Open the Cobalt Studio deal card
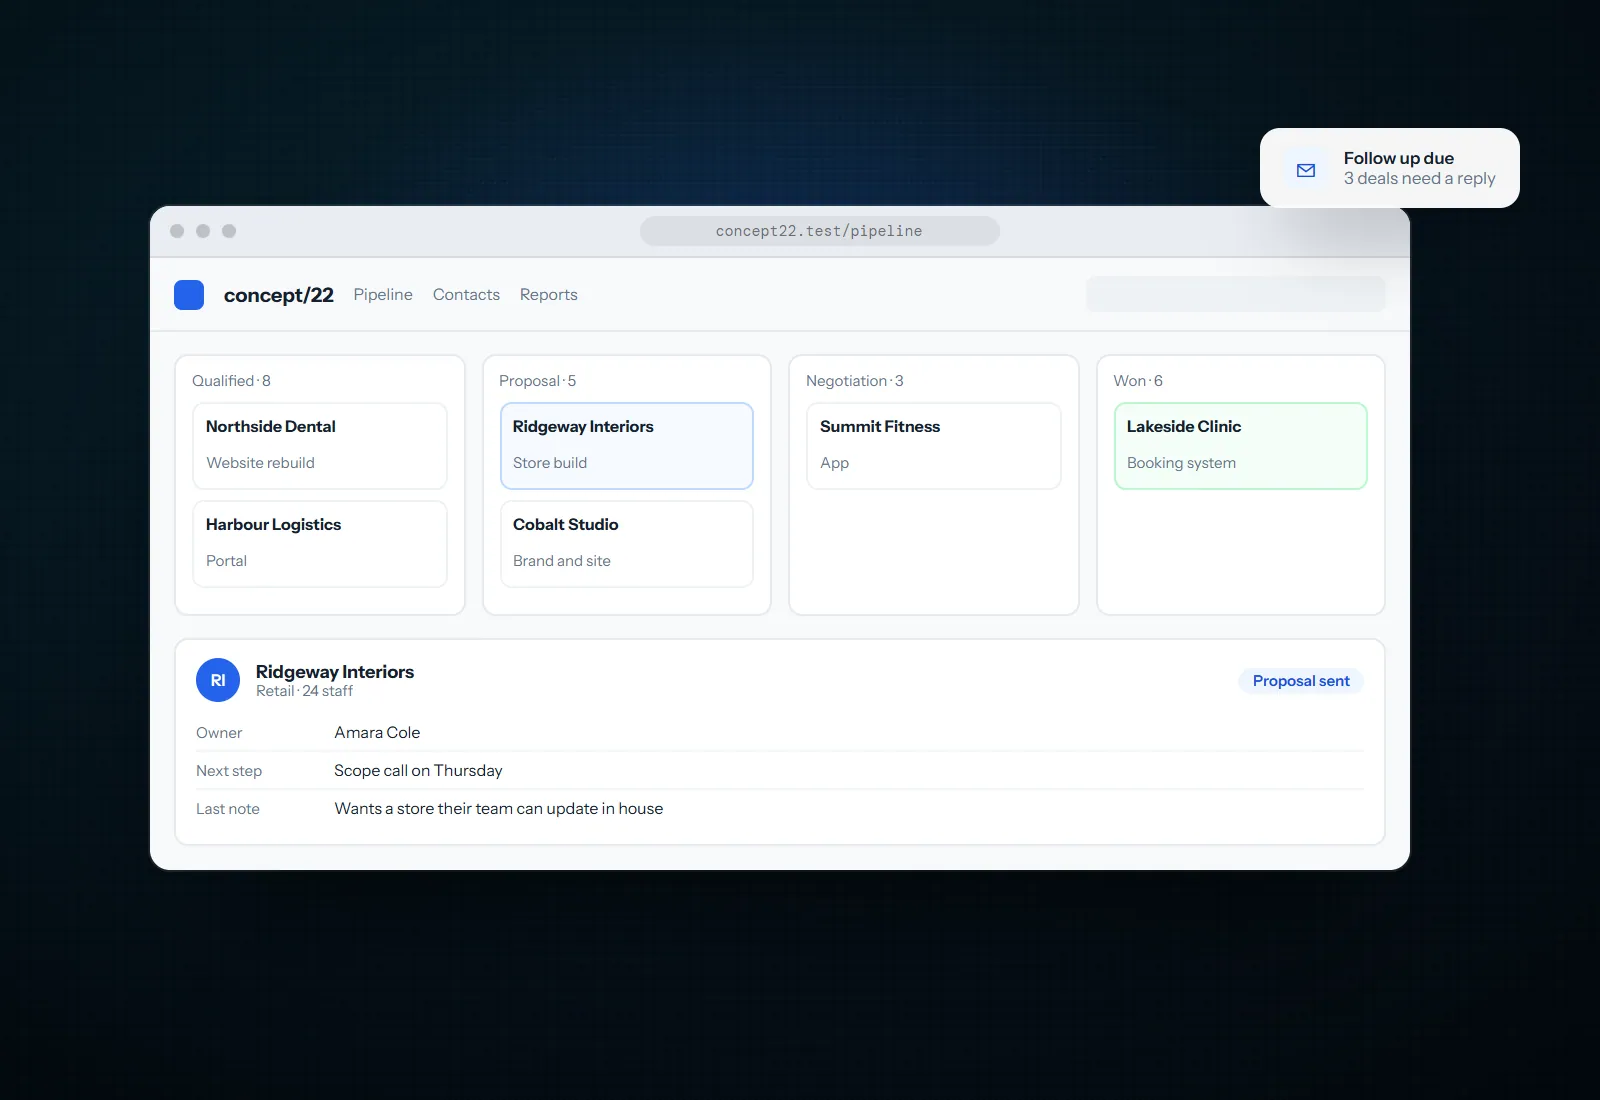This screenshot has height=1100, width=1600. tap(627, 544)
